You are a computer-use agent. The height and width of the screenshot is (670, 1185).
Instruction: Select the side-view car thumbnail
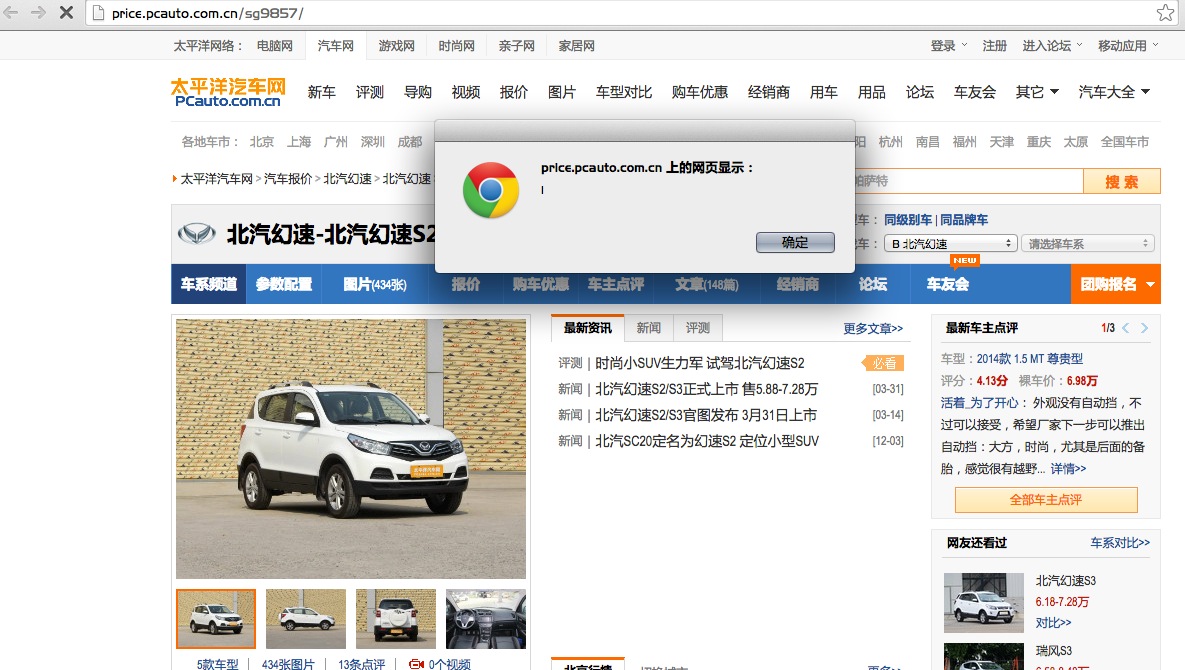[306, 619]
